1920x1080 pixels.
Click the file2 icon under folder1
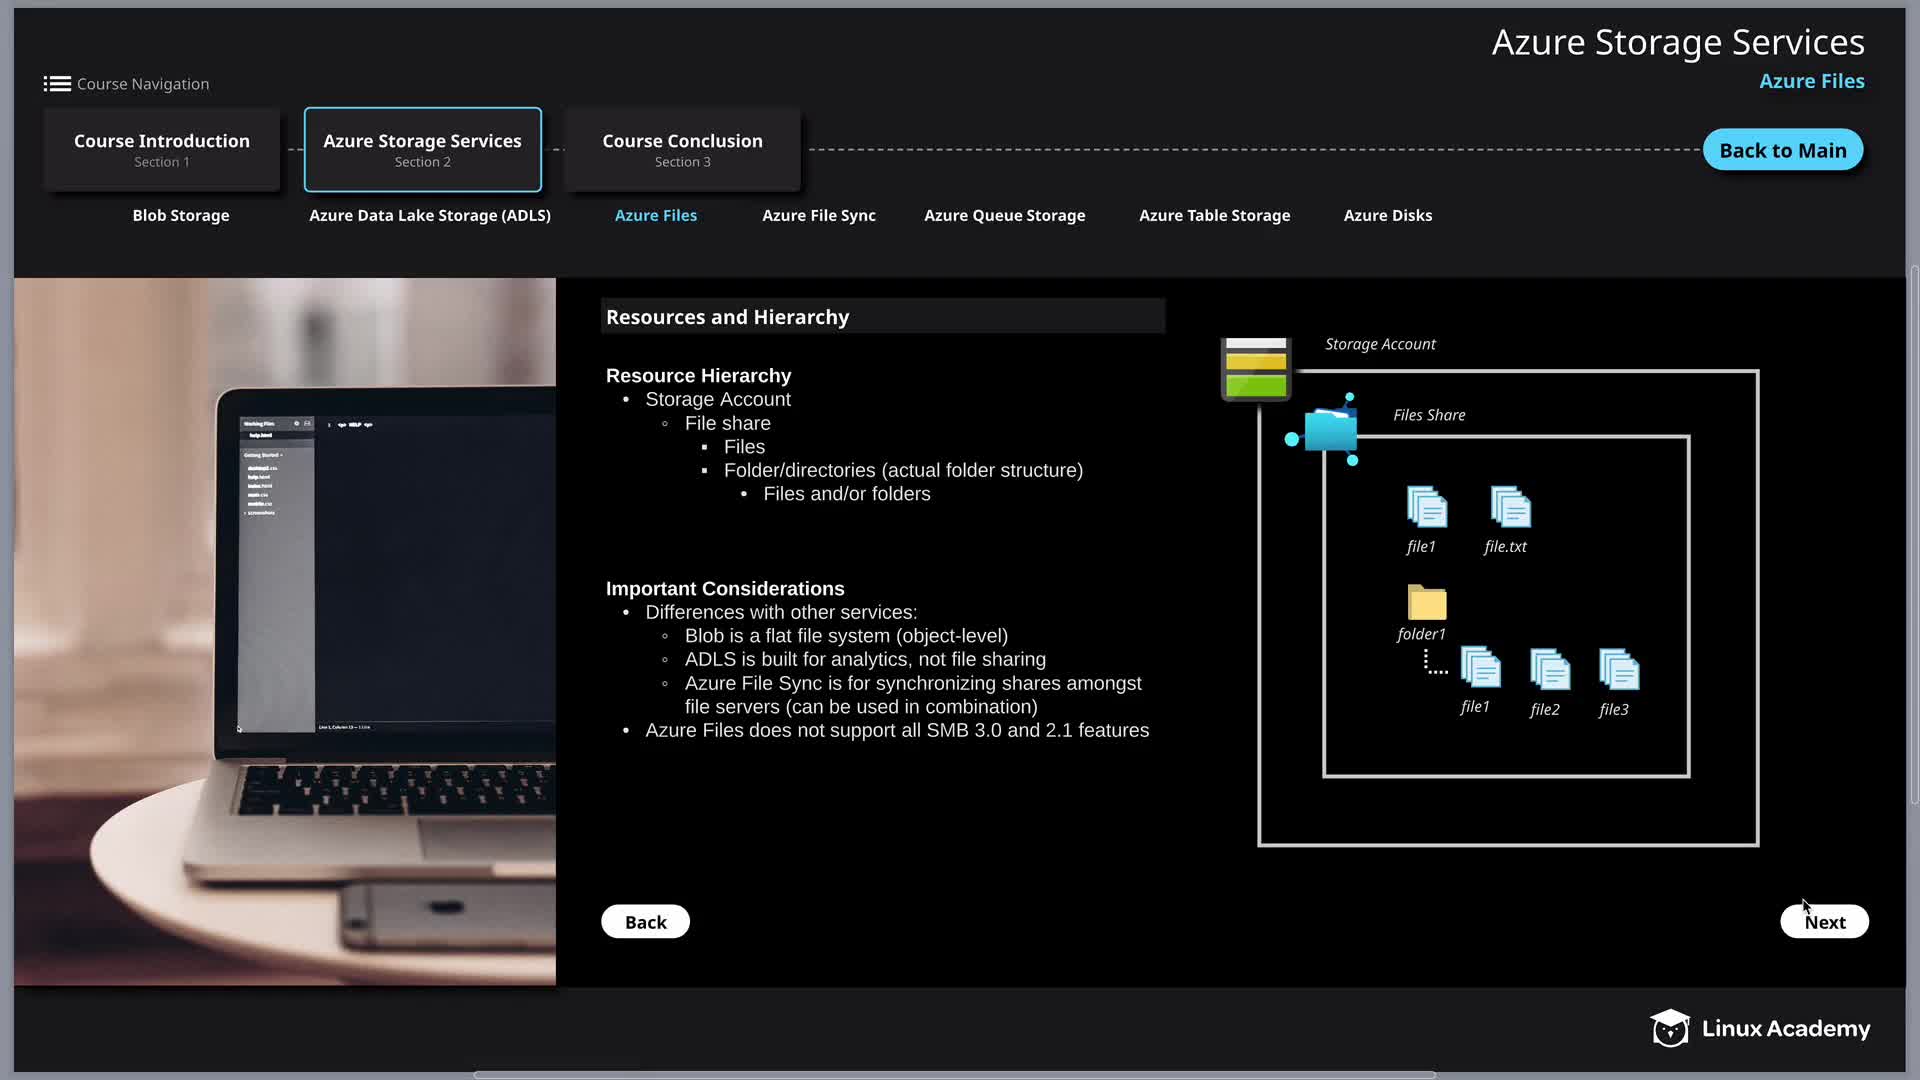1549,670
